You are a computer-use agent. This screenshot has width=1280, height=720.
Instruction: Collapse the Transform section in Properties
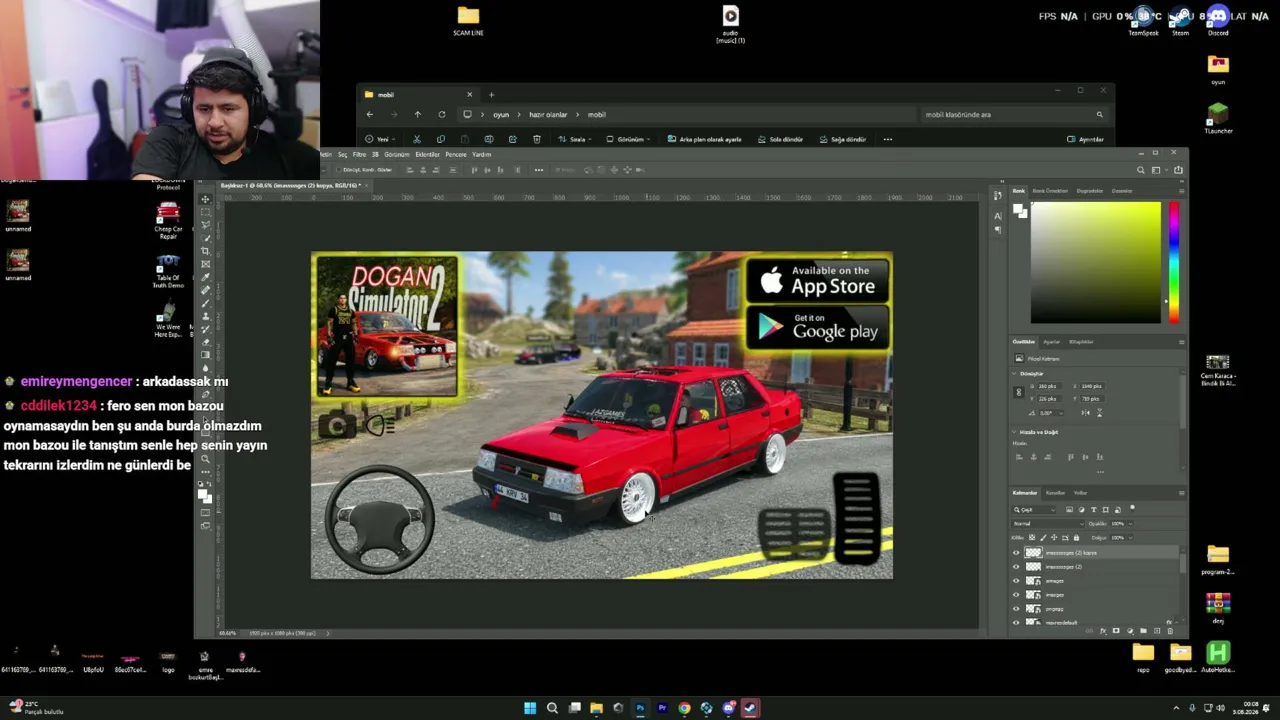tap(1014, 373)
